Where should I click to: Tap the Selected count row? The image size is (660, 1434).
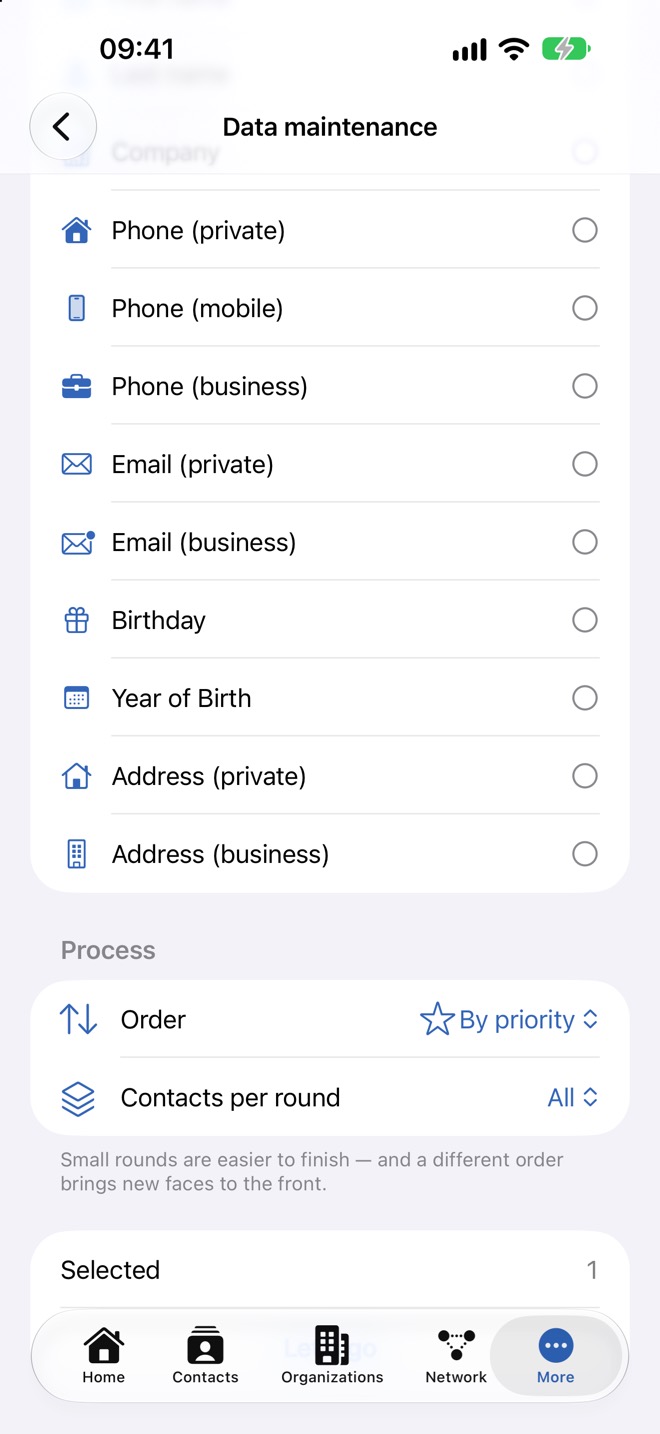coord(330,1270)
